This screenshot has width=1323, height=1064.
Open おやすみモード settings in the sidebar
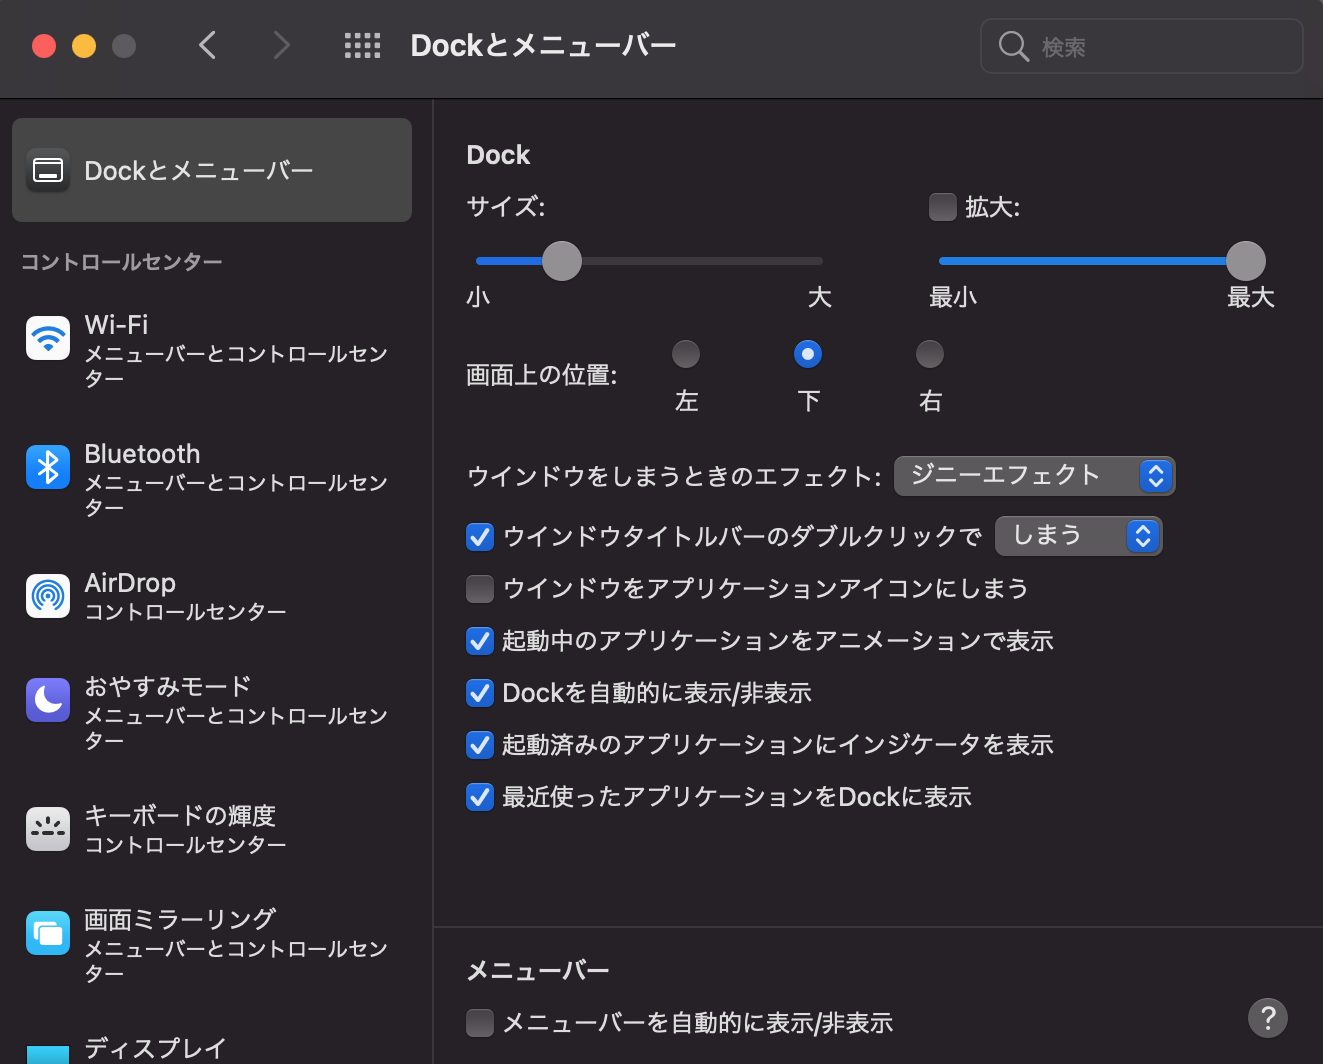click(212, 712)
